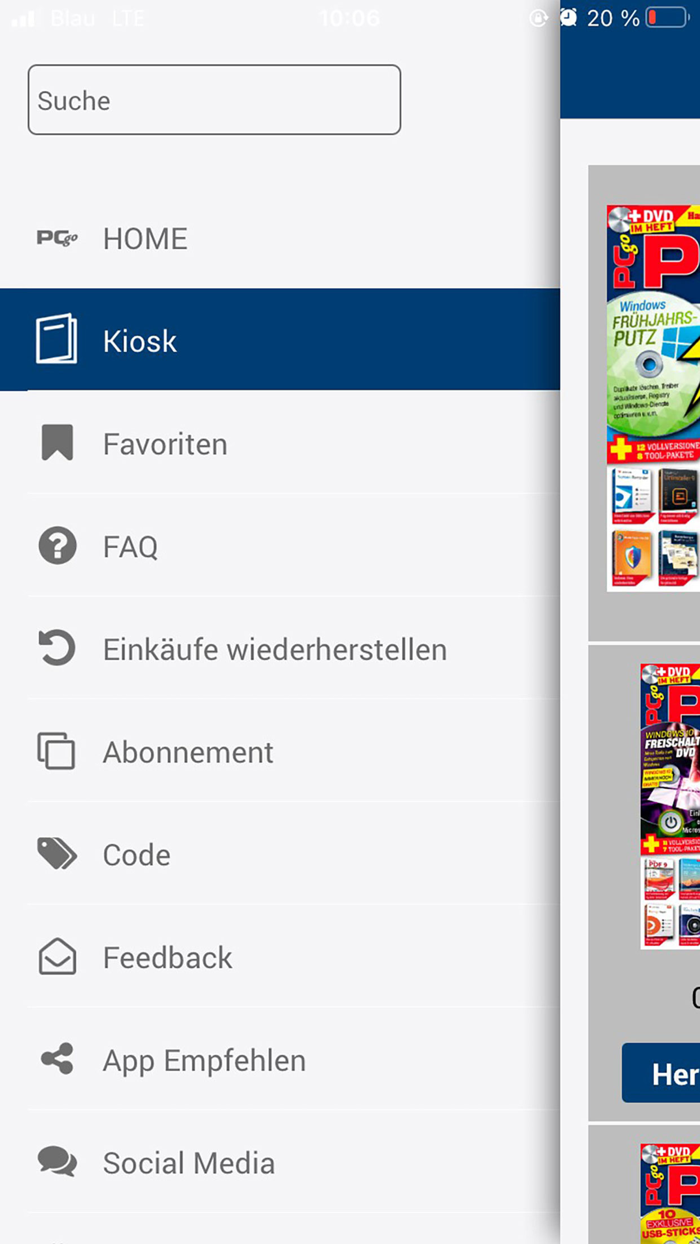Click the Feedback envelope icon
Image resolution: width=700 pixels, height=1244 pixels.
coord(57,957)
